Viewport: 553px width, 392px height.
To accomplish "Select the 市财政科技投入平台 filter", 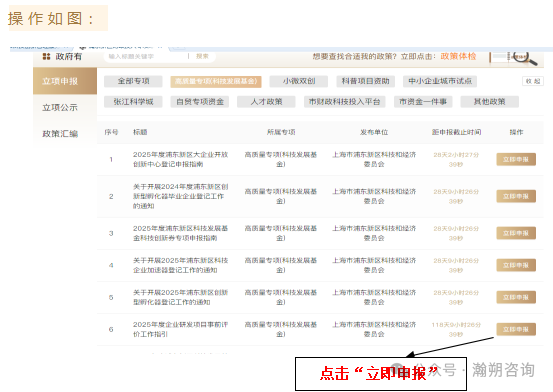I will click(x=345, y=102).
